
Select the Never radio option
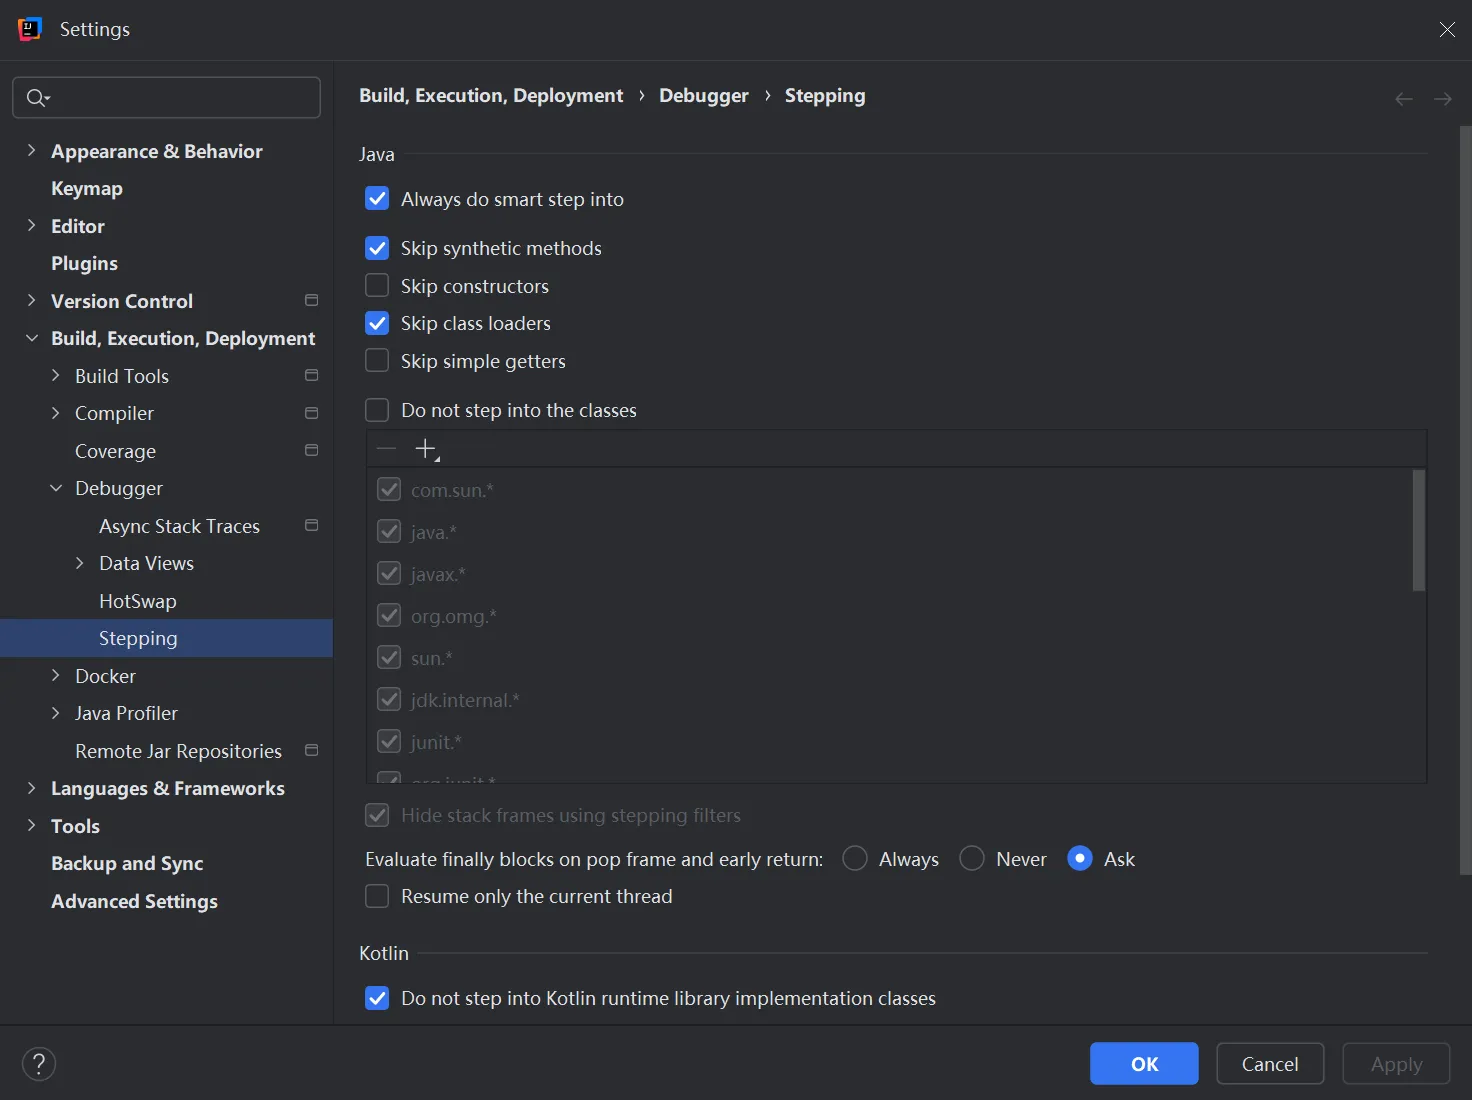click(972, 859)
